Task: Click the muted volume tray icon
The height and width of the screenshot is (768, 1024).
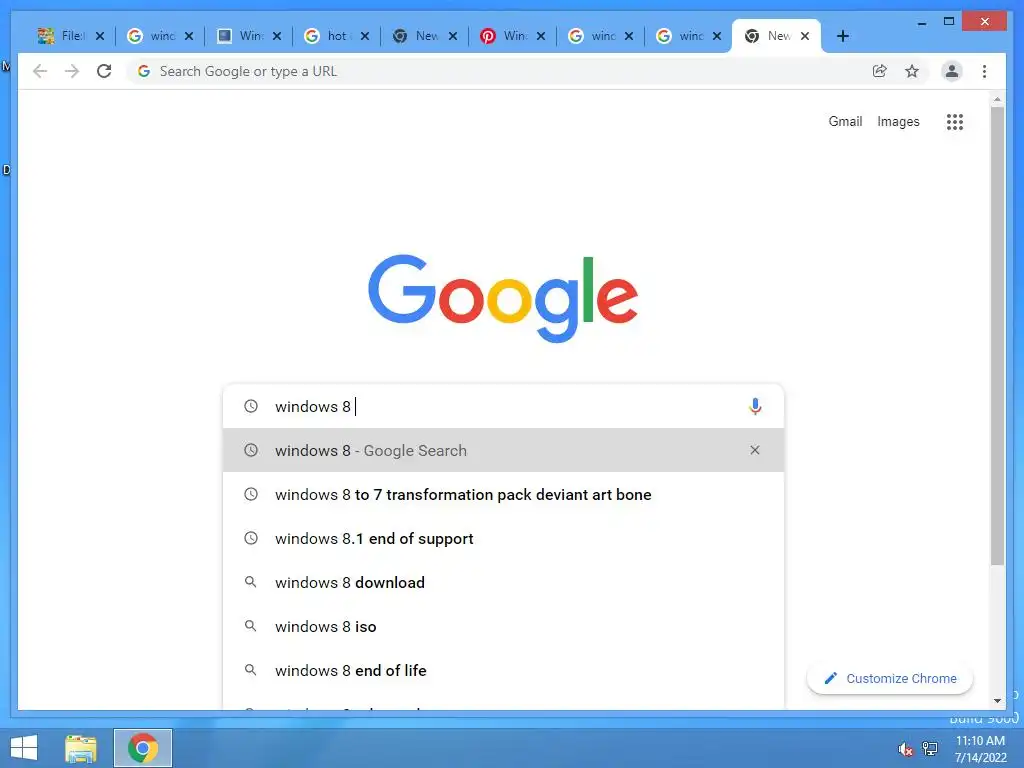Action: click(905, 748)
